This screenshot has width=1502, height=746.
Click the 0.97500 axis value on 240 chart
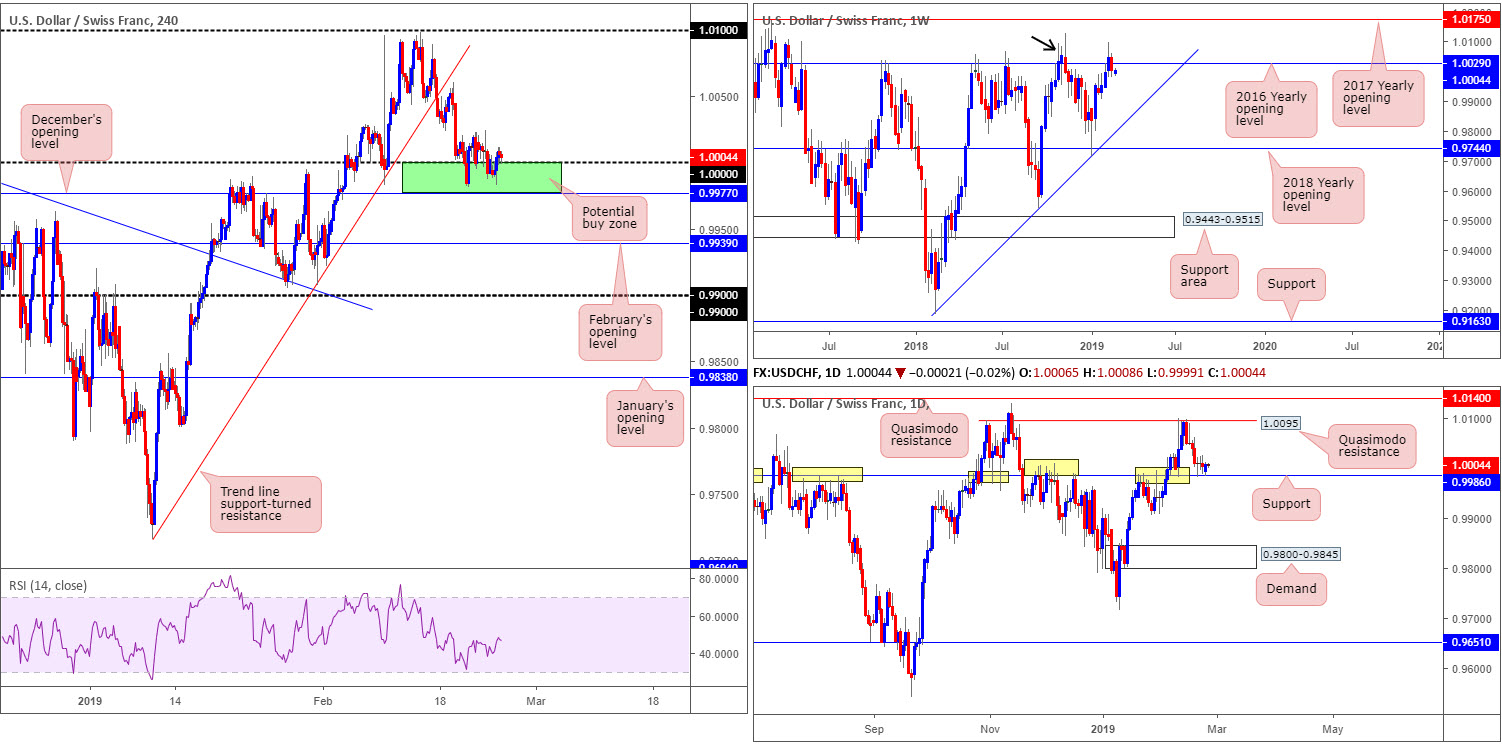pyautogui.click(x=719, y=495)
